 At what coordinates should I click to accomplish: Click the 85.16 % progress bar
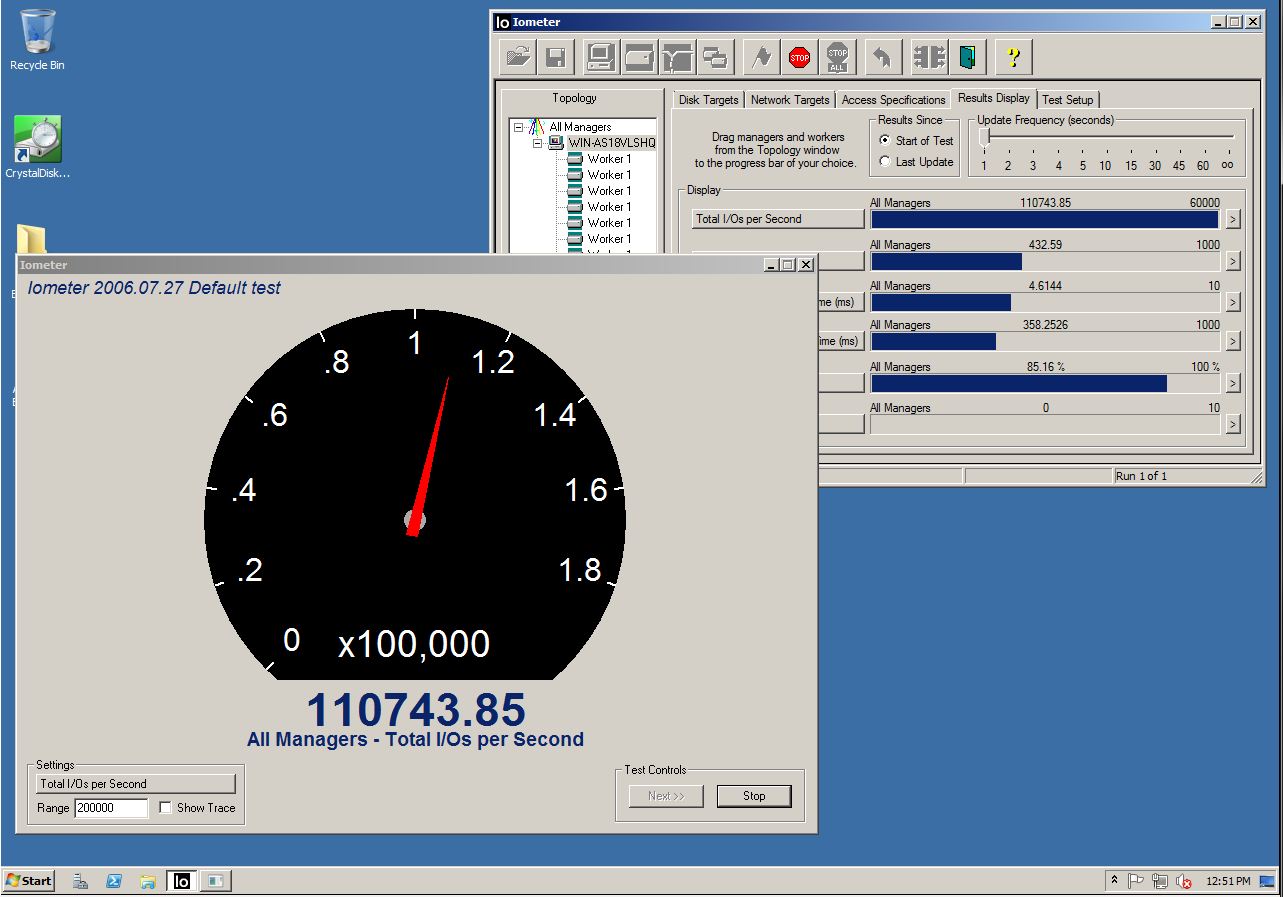1045,384
